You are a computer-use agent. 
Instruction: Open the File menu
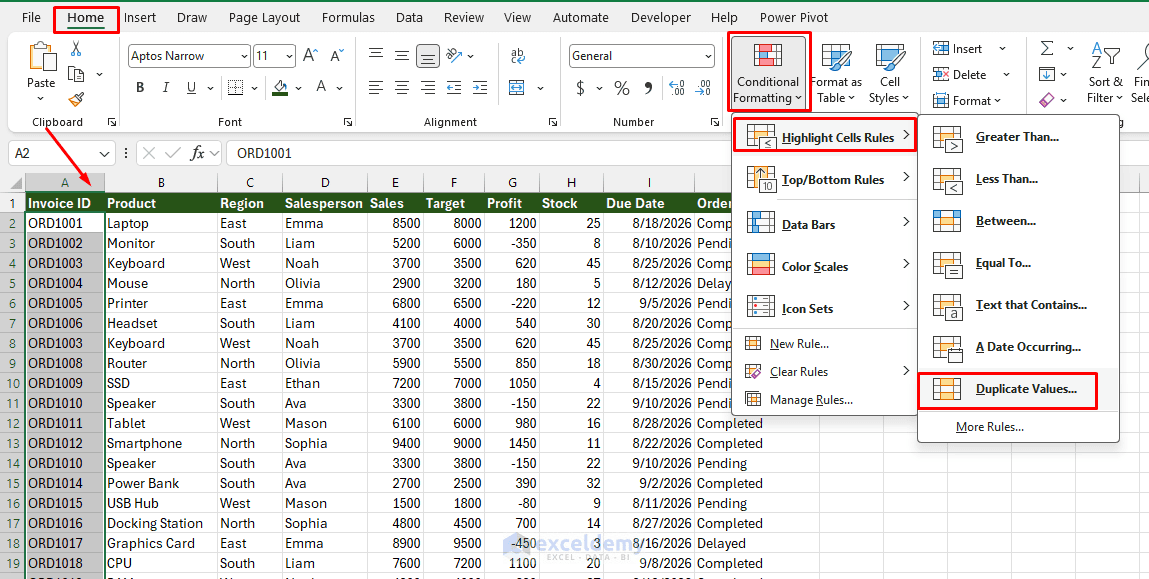tap(32, 18)
